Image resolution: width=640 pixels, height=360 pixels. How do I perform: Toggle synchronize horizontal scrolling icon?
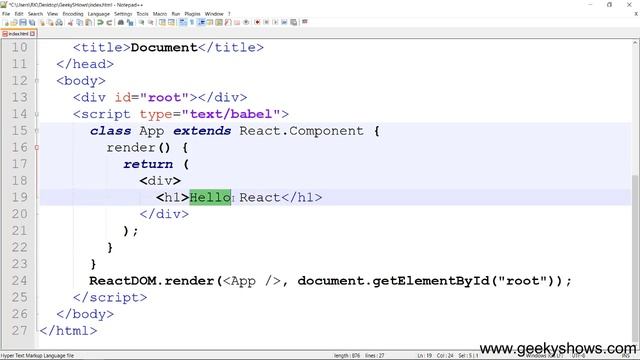(171, 22)
